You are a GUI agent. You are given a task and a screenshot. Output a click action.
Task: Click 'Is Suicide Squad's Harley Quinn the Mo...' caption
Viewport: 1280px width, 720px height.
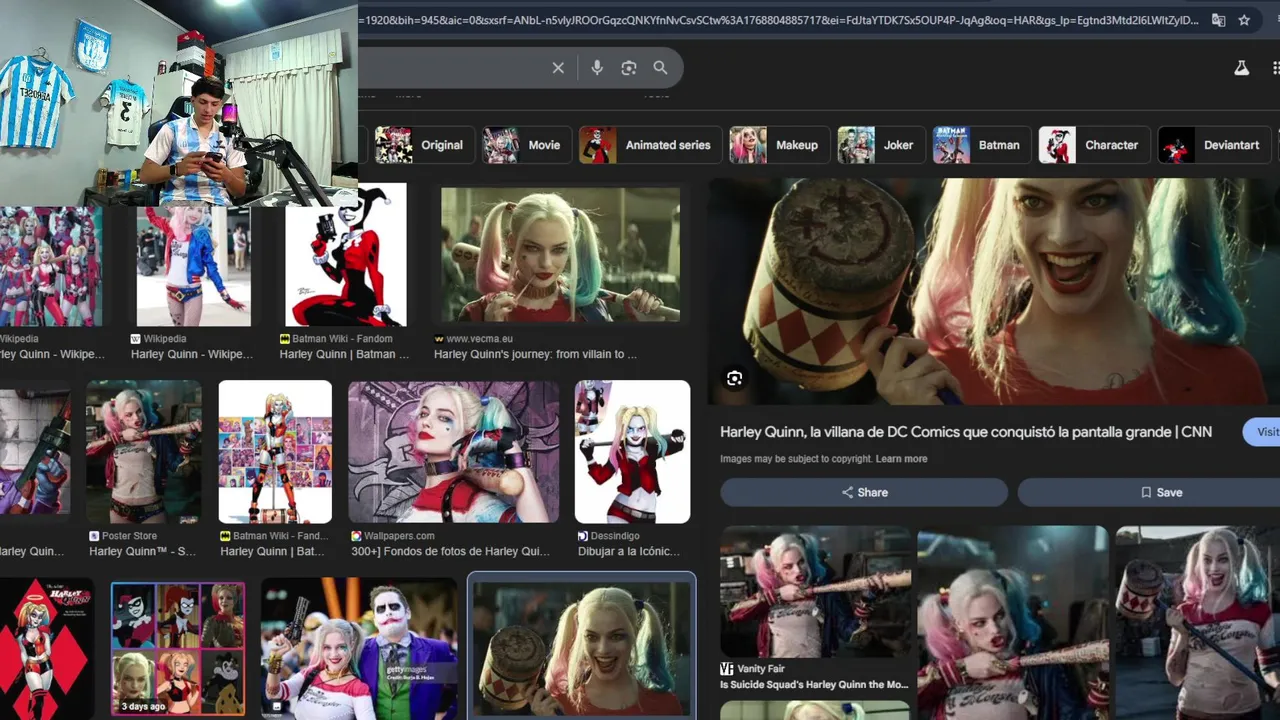point(814,685)
